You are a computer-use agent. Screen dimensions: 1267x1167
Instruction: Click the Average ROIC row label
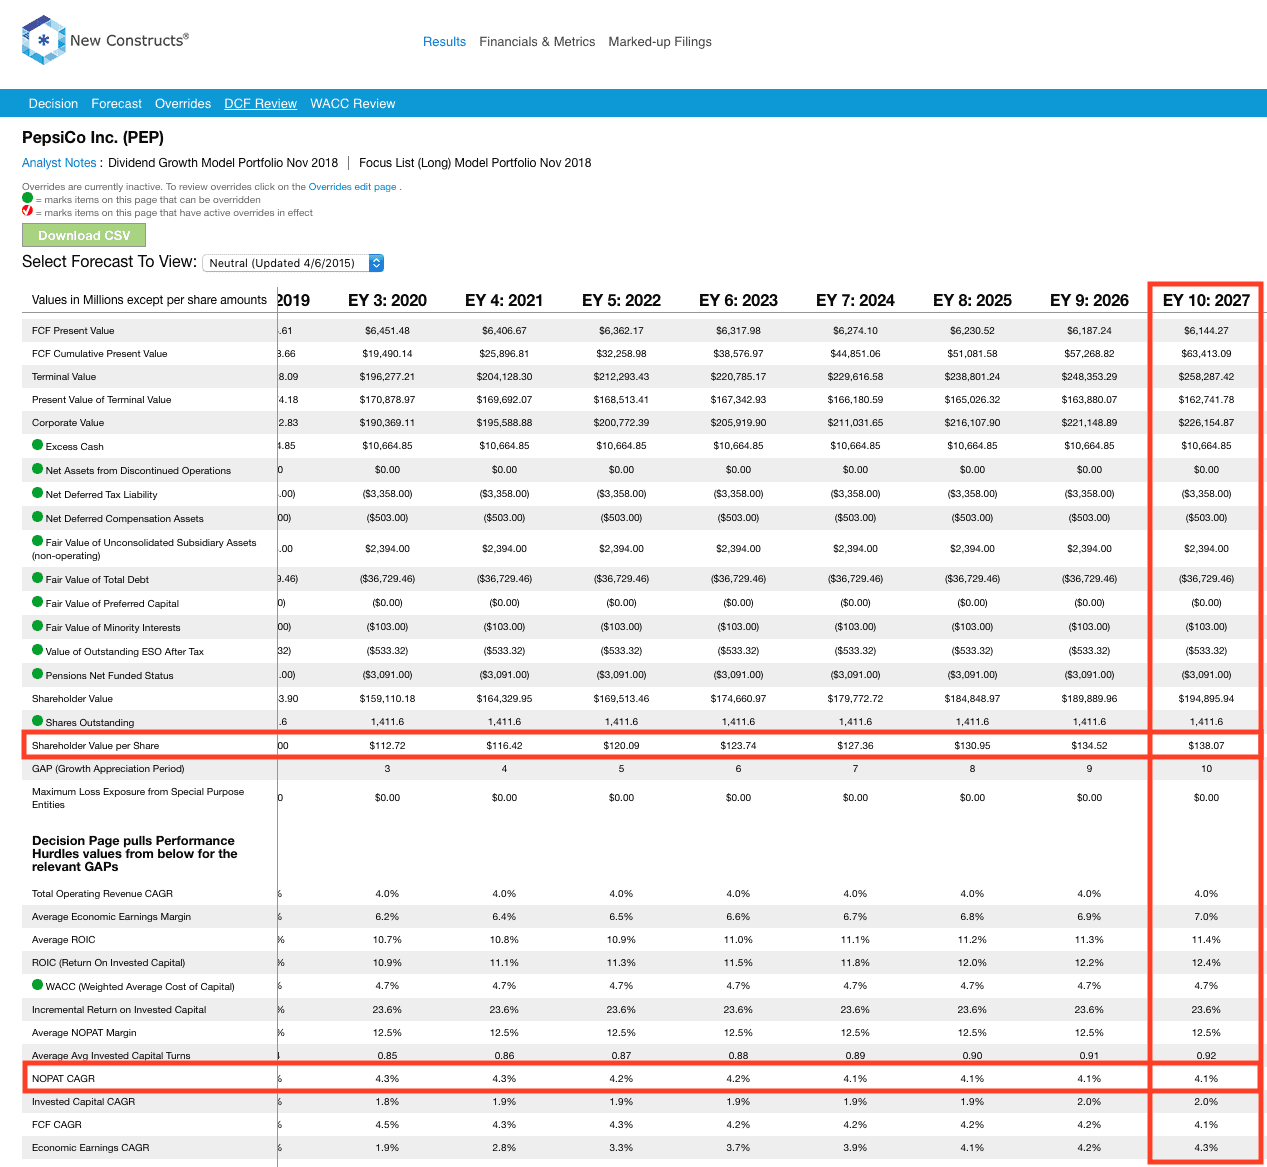64,940
